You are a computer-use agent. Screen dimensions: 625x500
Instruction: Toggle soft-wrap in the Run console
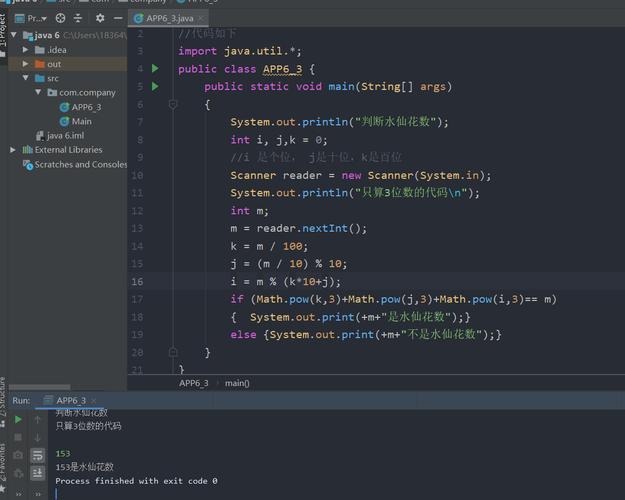37,455
